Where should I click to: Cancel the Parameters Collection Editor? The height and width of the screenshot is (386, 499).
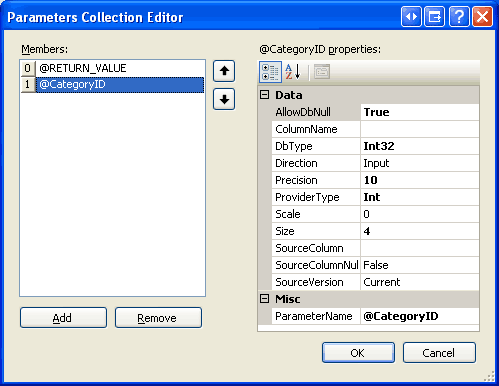(x=439, y=353)
